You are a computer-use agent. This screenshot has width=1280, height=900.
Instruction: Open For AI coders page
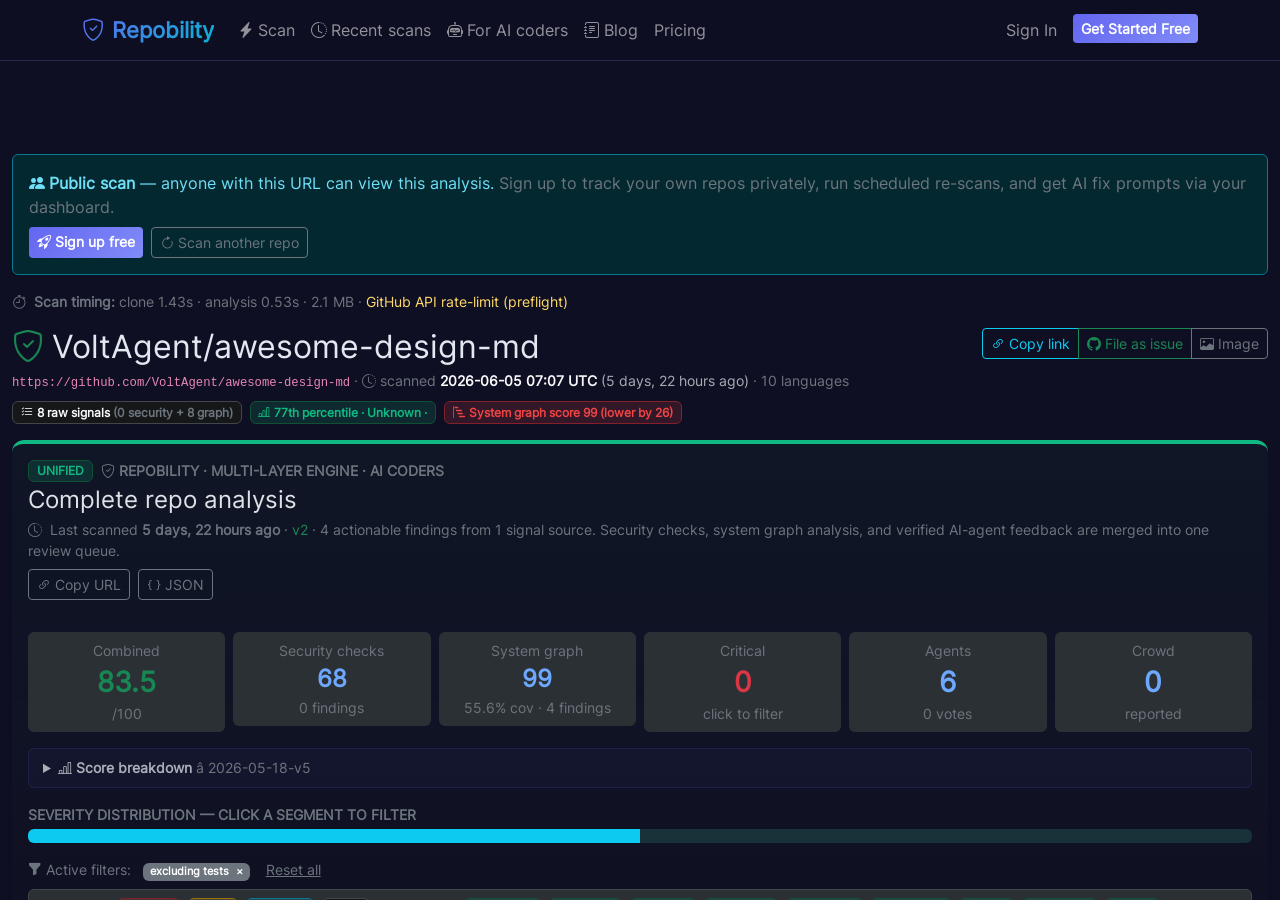(507, 30)
